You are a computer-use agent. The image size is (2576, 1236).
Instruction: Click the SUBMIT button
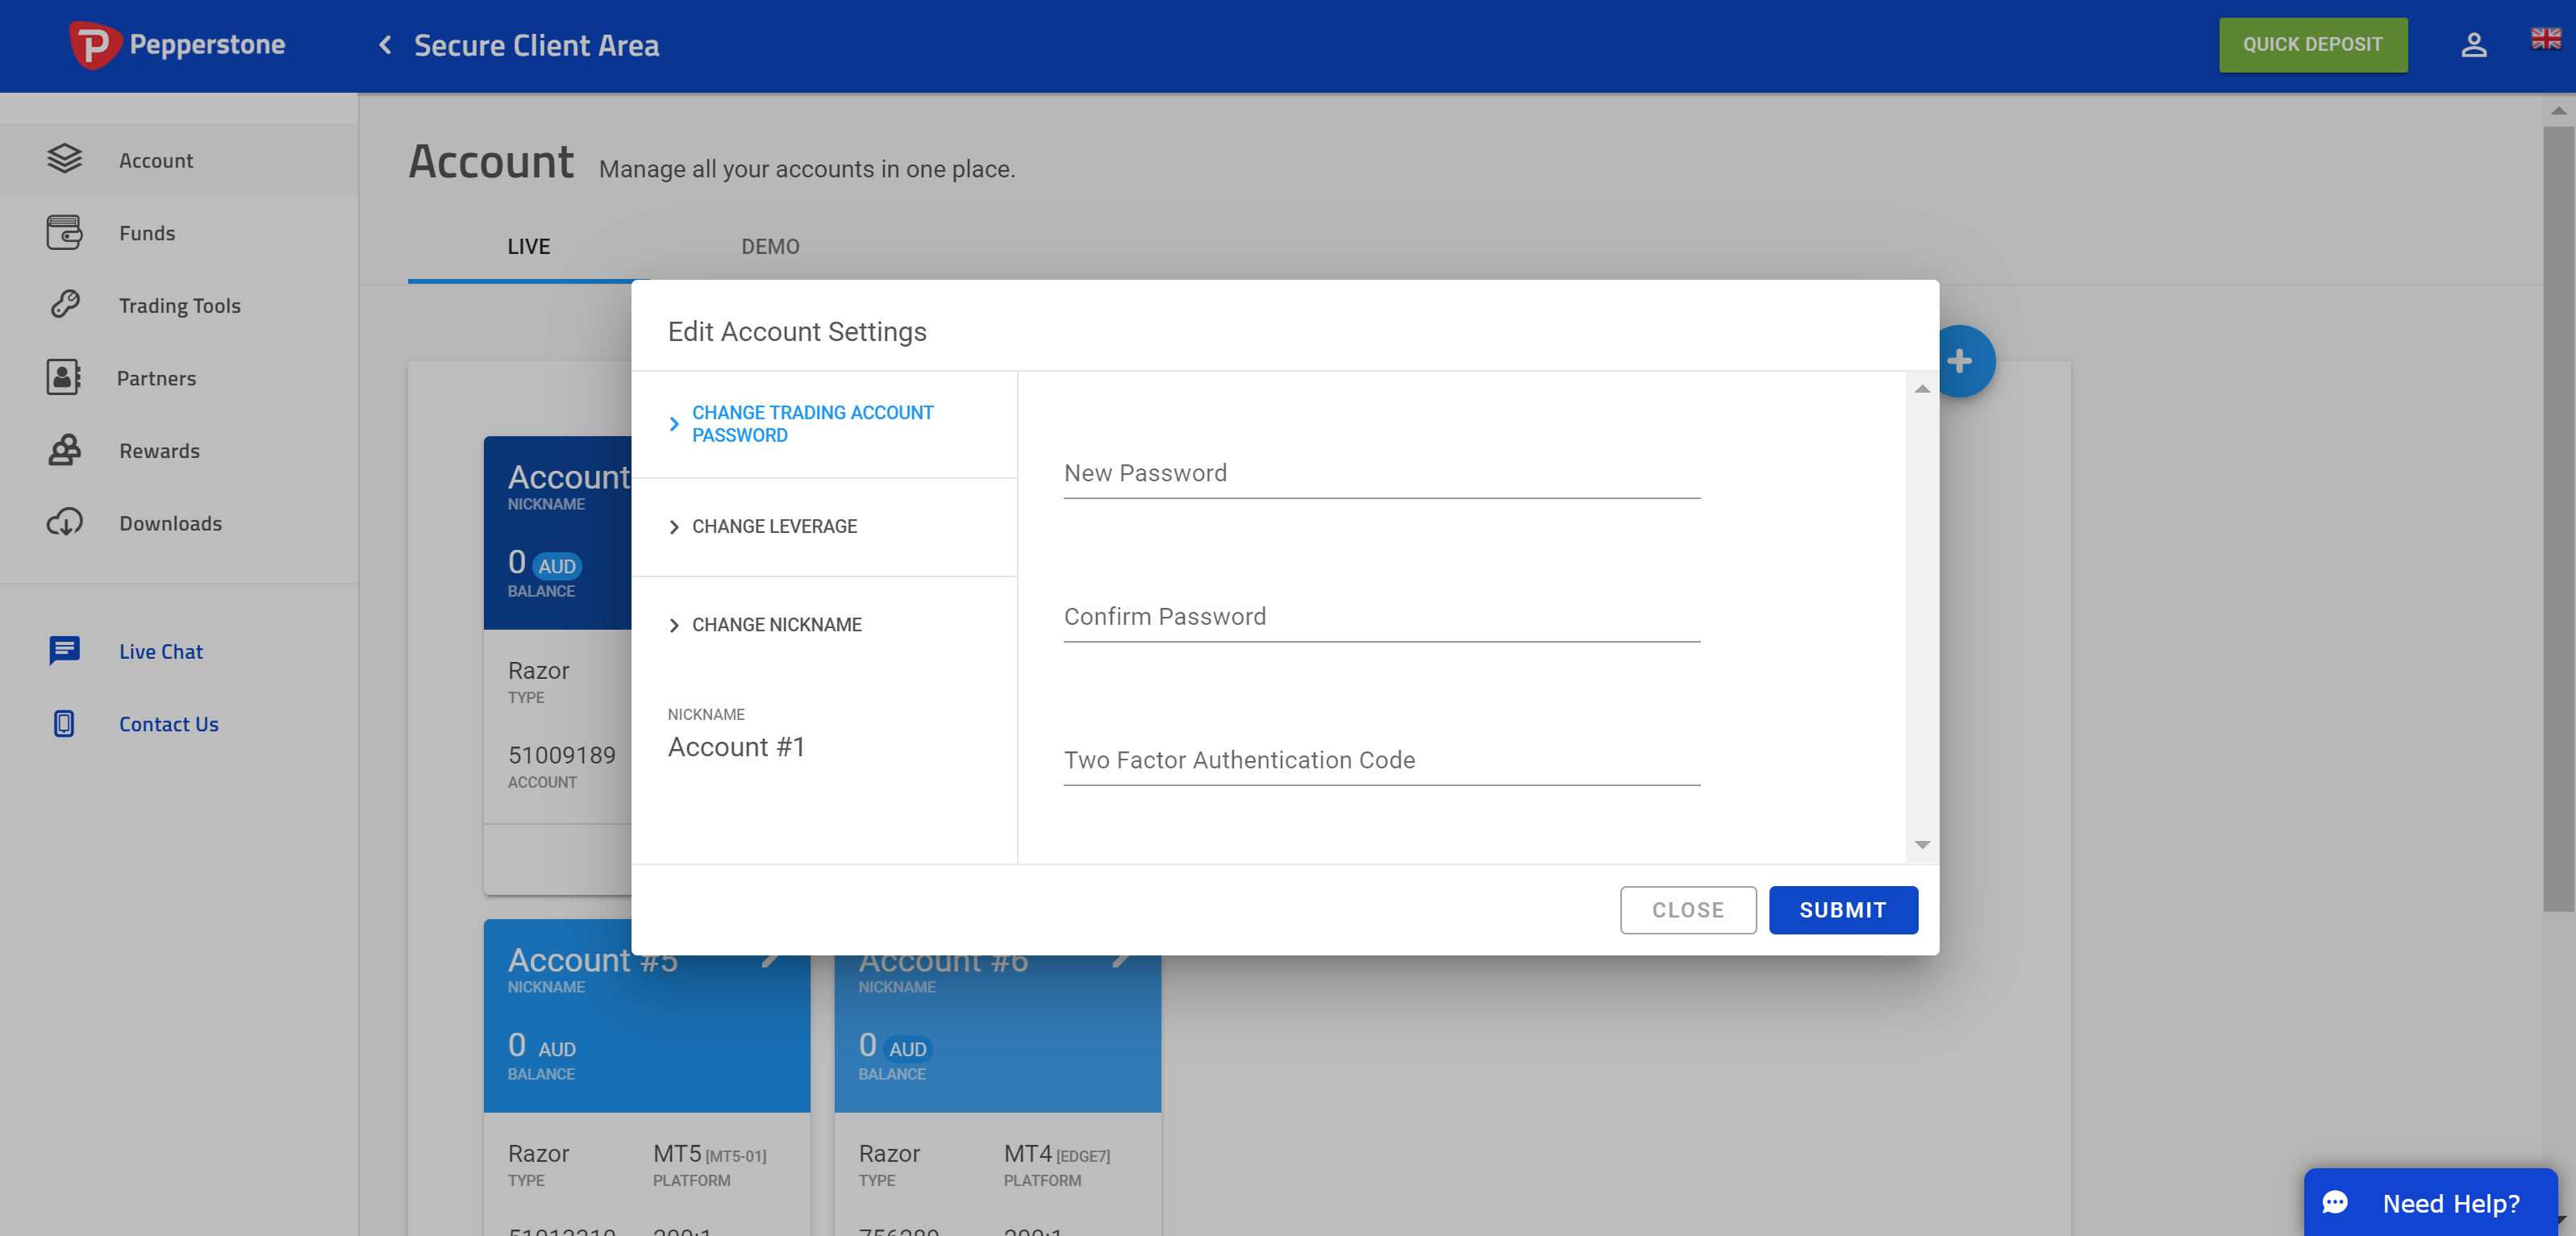point(1841,909)
